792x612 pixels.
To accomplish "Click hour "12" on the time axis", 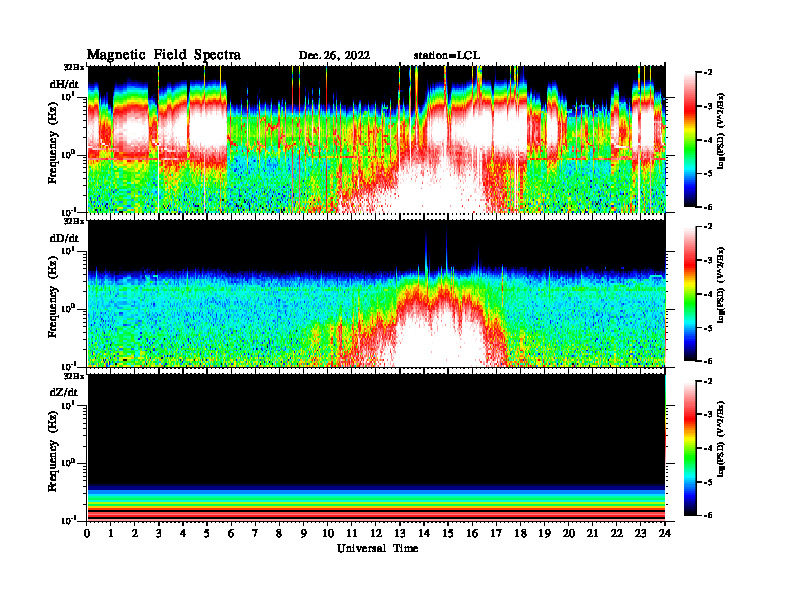I will (x=376, y=533).
